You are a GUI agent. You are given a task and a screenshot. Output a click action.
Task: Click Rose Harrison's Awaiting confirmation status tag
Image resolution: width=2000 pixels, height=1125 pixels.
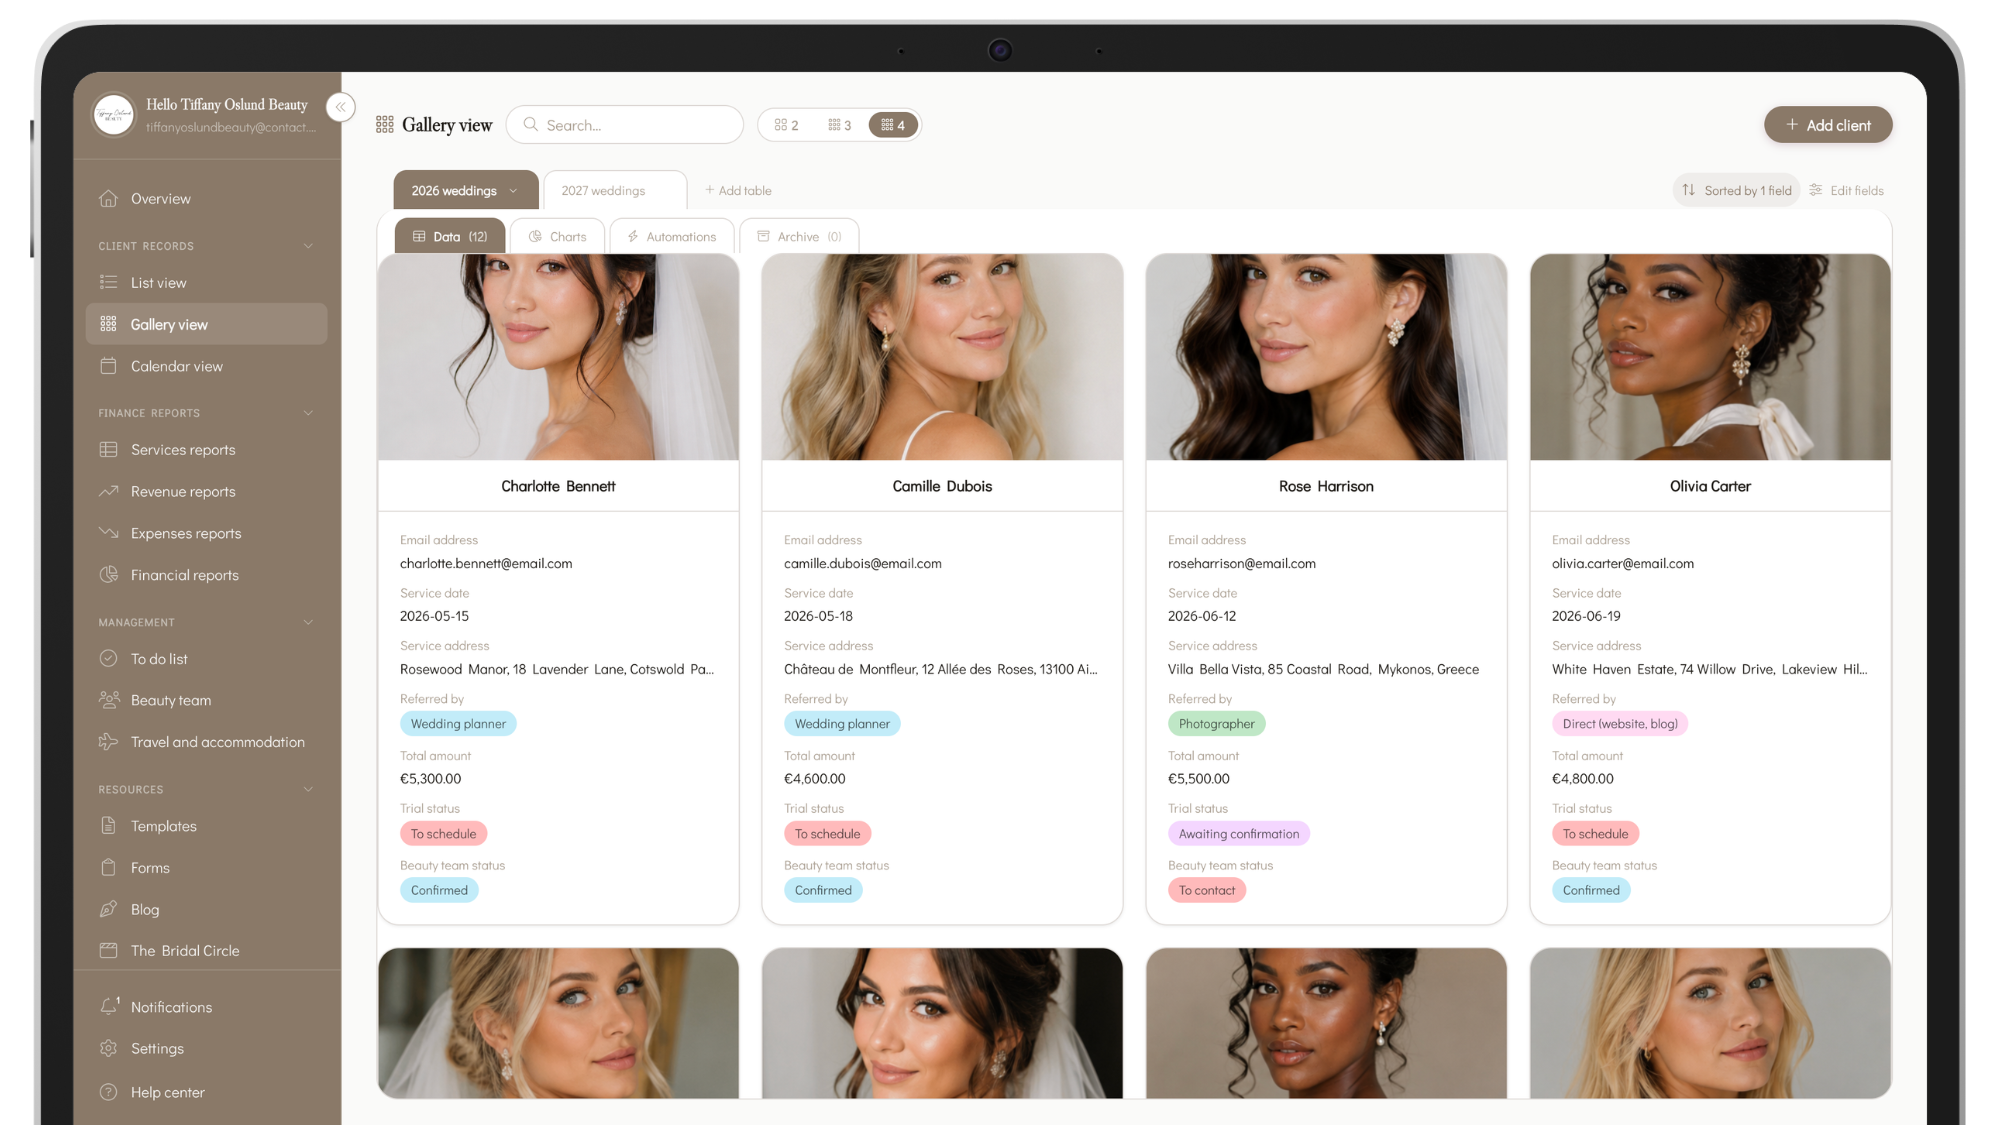[x=1238, y=833]
